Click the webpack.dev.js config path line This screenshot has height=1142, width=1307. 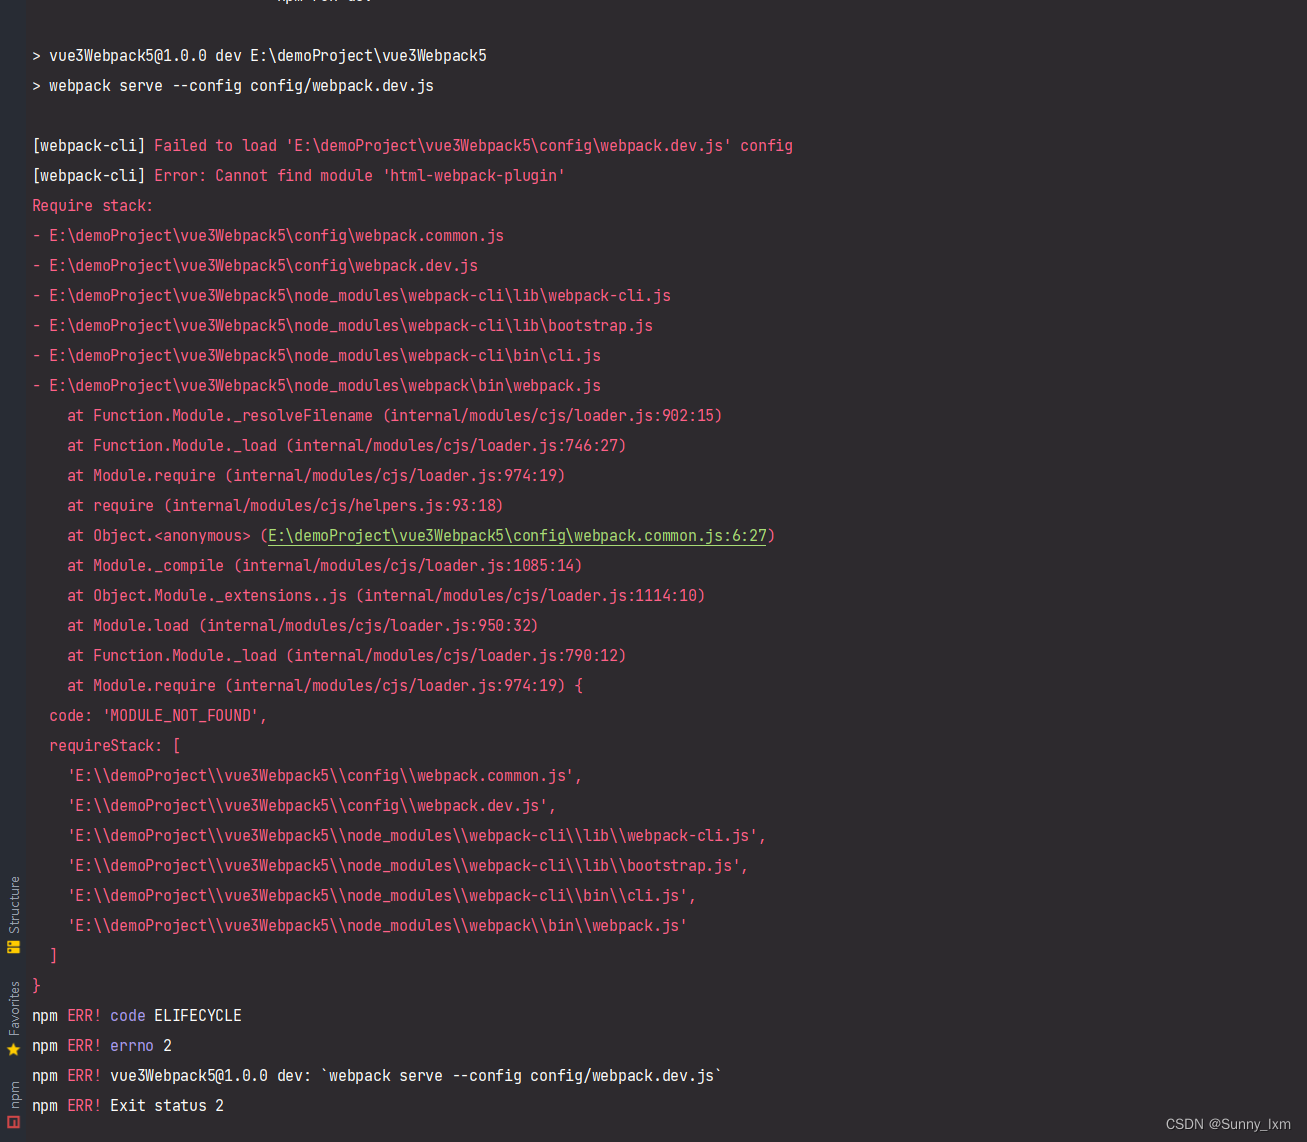(x=256, y=265)
